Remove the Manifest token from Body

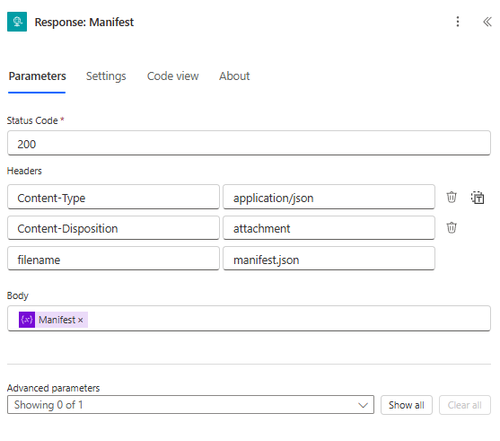(80, 320)
